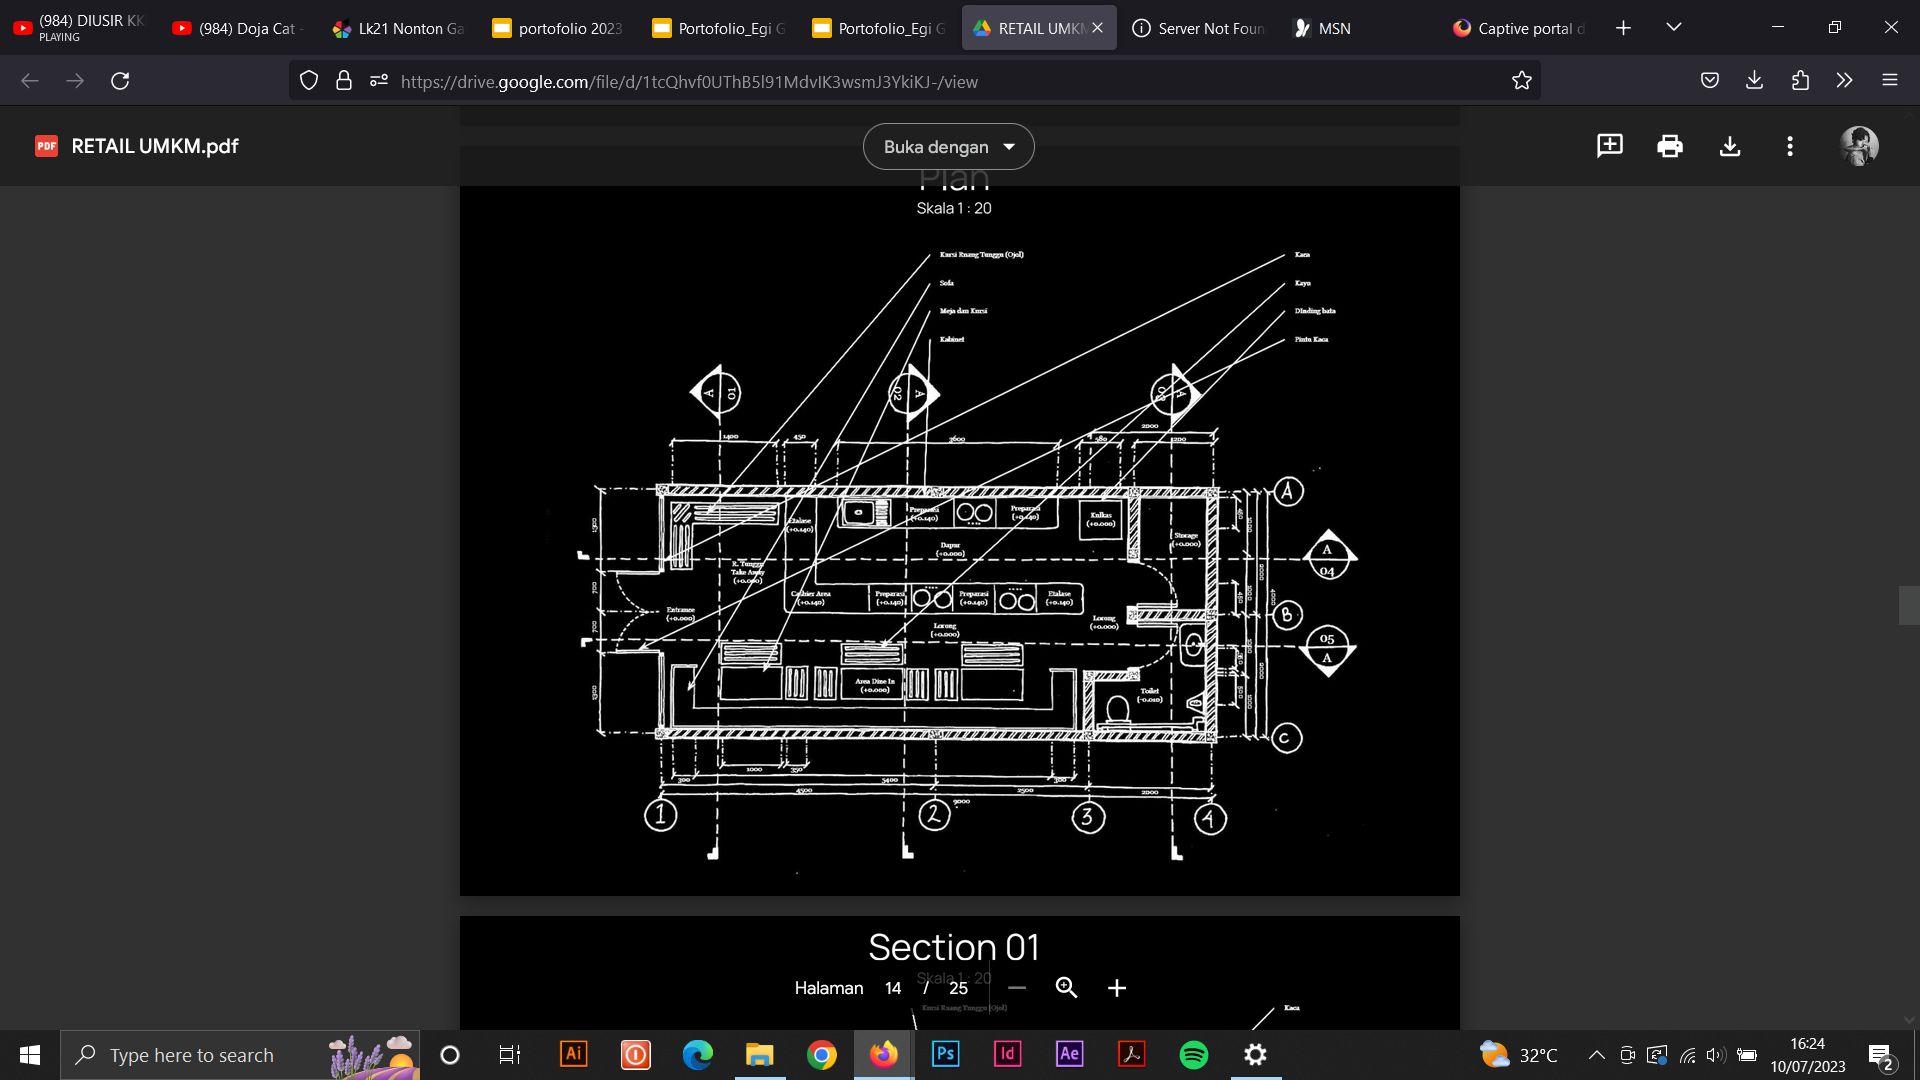The width and height of the screenshot is (1920, 1080).
Task: Open the three-dot more actions menu
Action: pos(1789,146)
